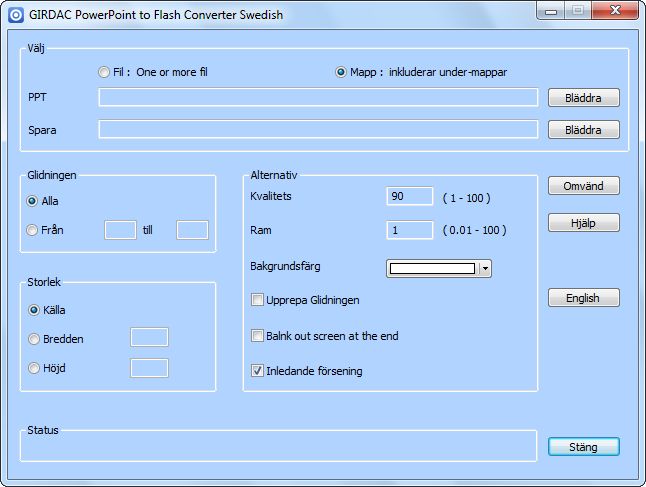The image size is (646, 487).
Task: Enable Balnk out screen at the end
Action: (257, 336)
